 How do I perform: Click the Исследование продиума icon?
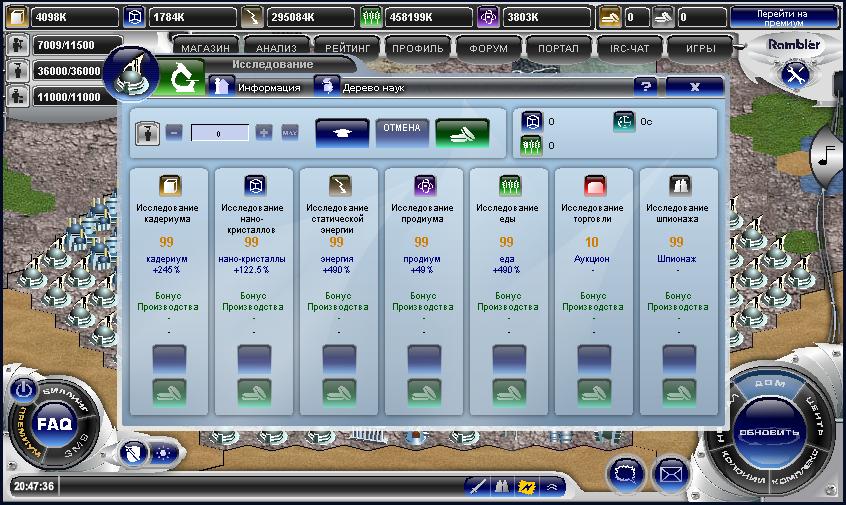point(425,186)
